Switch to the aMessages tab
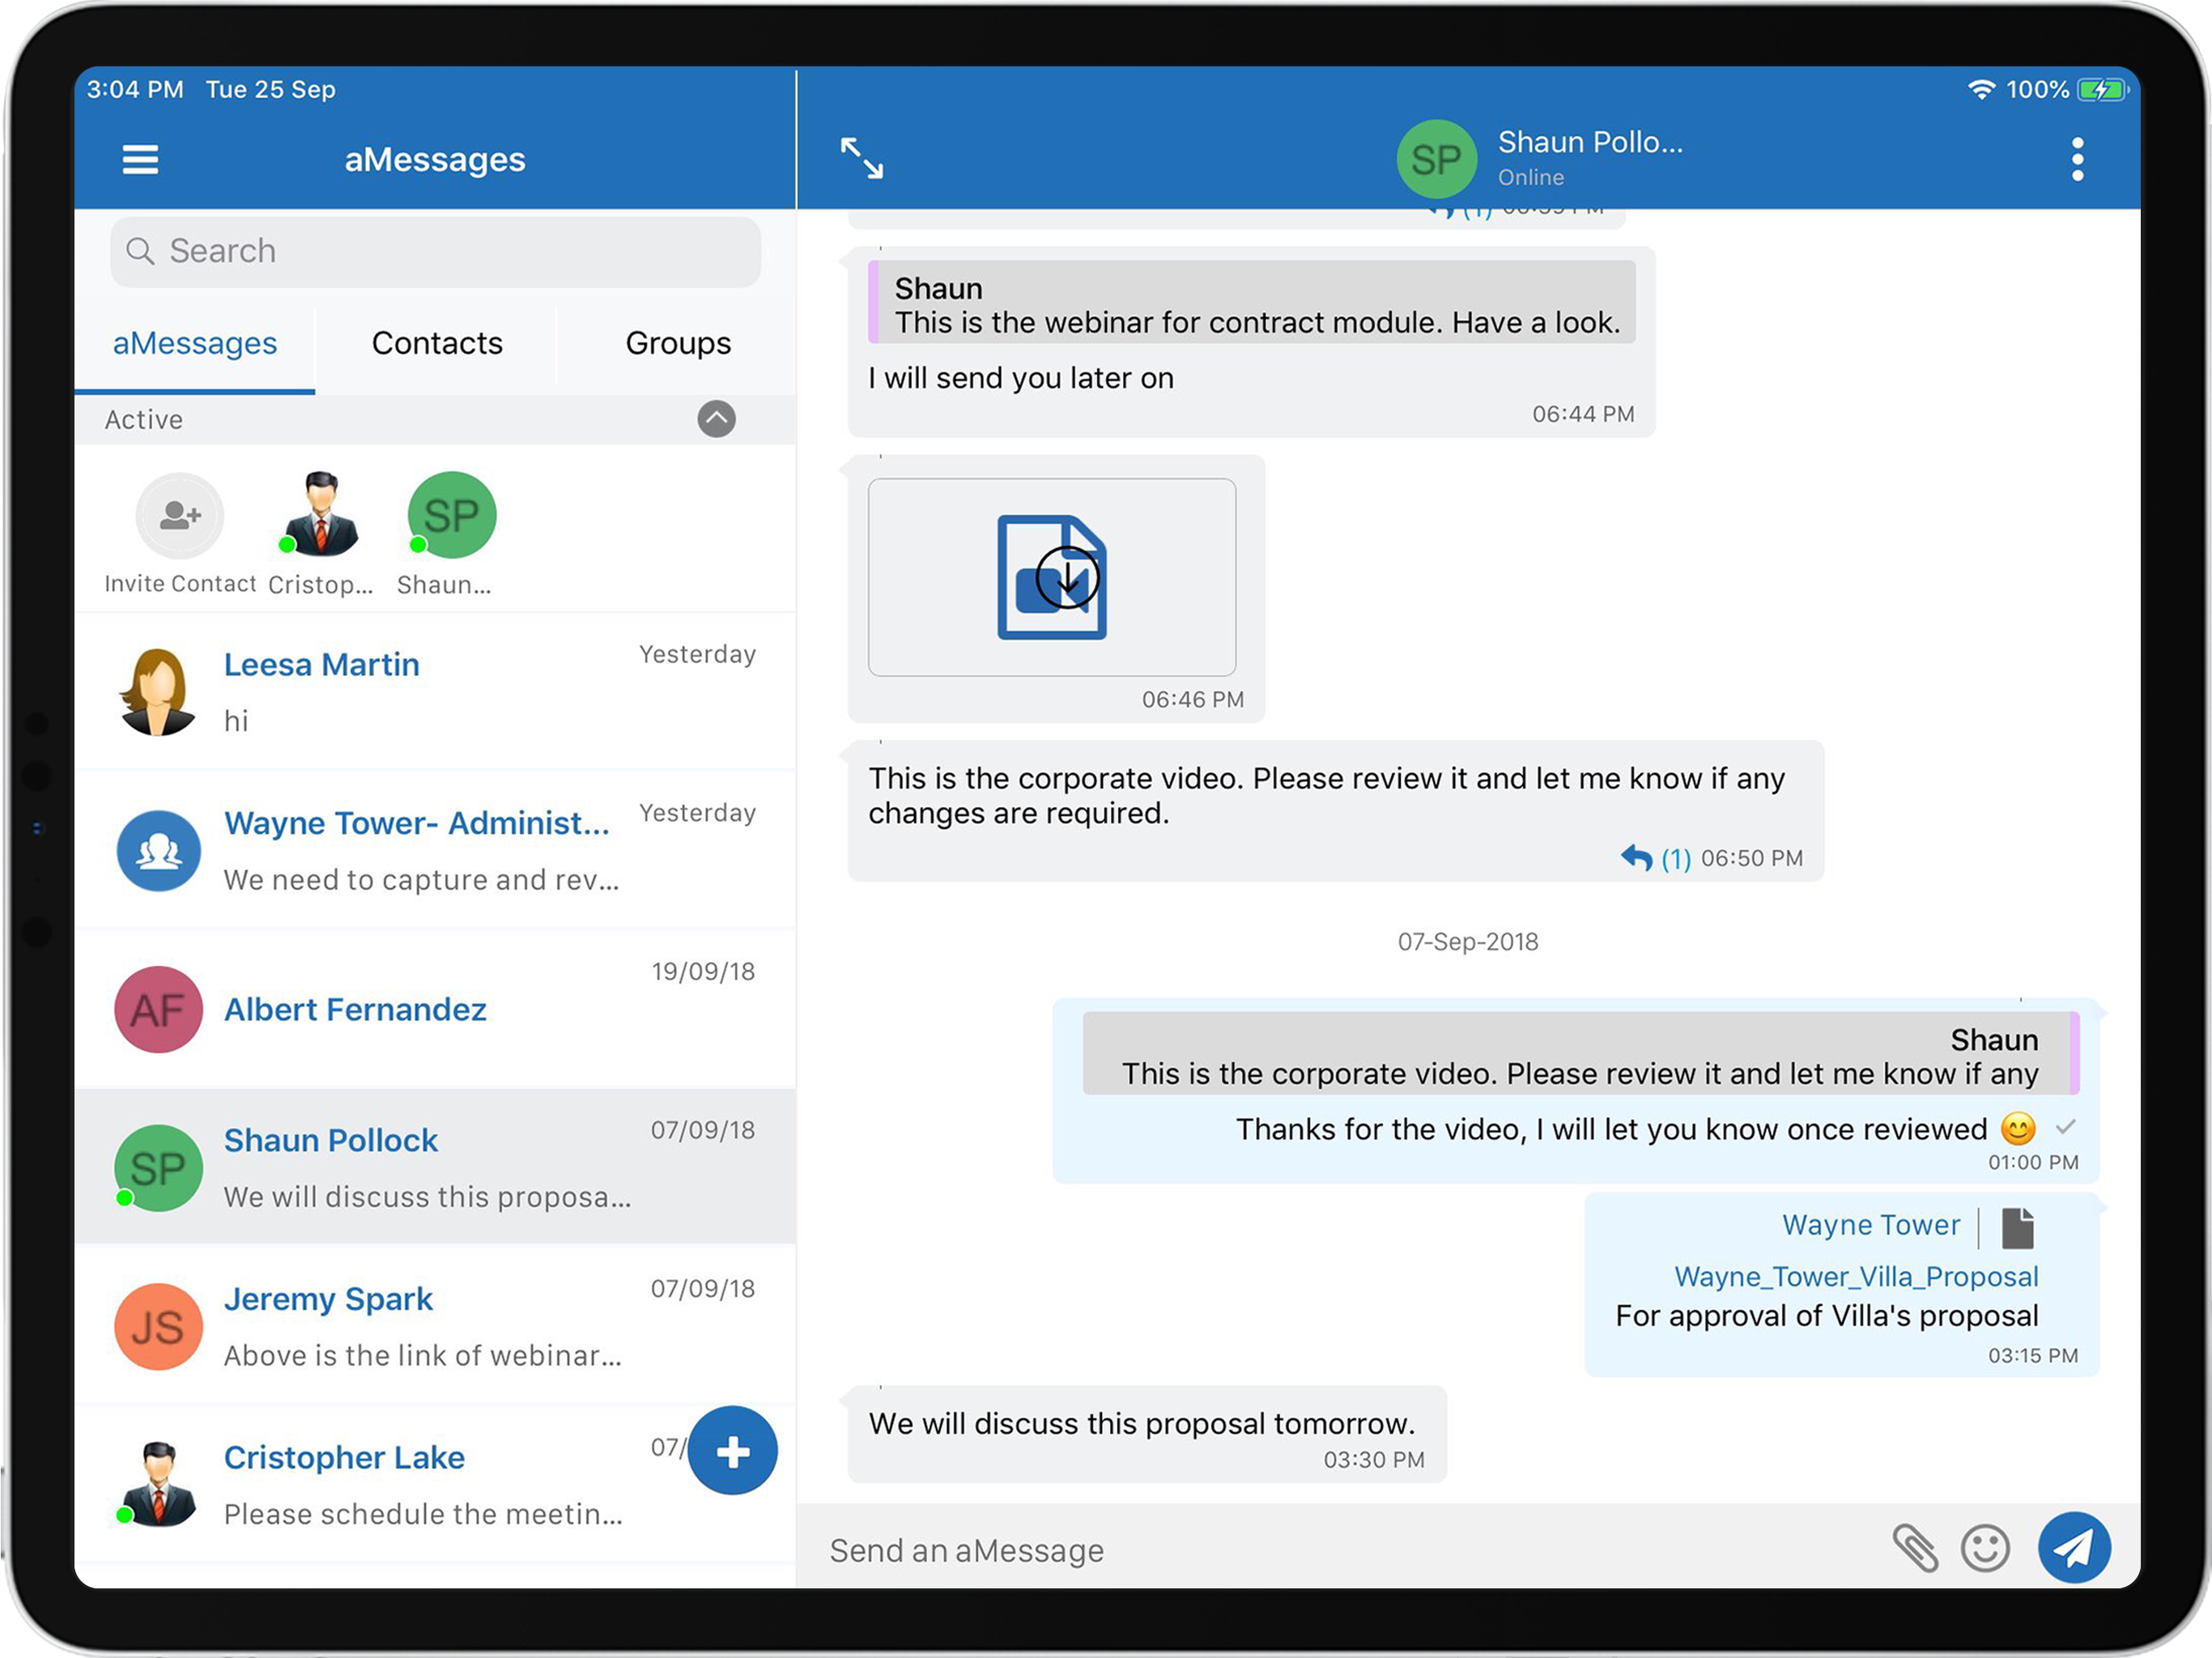2212x1658 pixels. (x=195, y=343)
